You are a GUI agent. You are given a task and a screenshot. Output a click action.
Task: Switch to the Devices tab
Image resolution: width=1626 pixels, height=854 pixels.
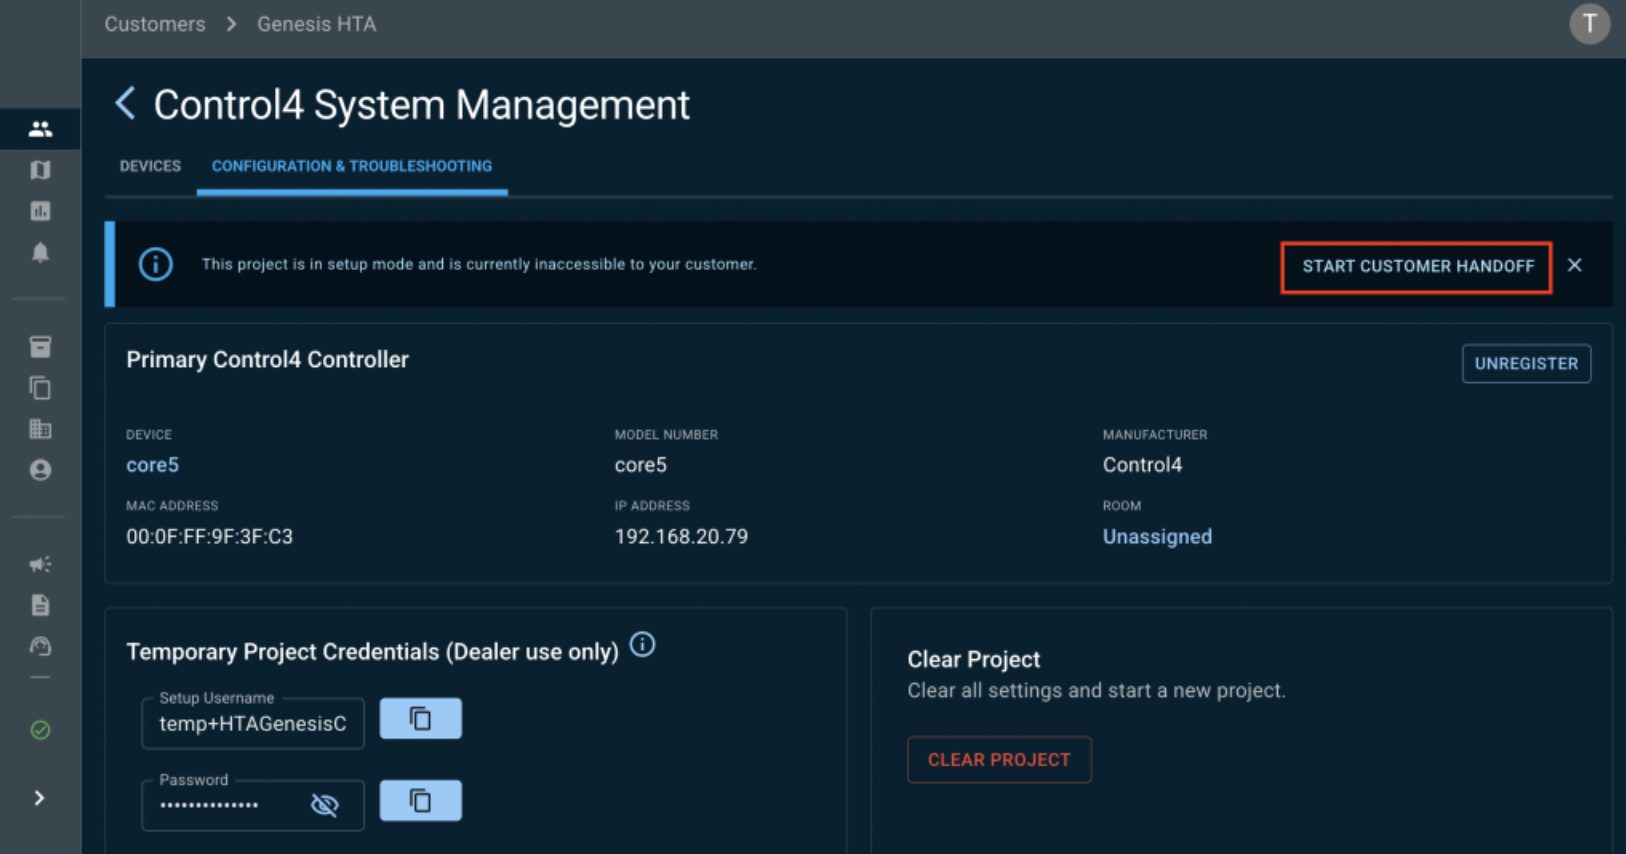coord(150,166)
